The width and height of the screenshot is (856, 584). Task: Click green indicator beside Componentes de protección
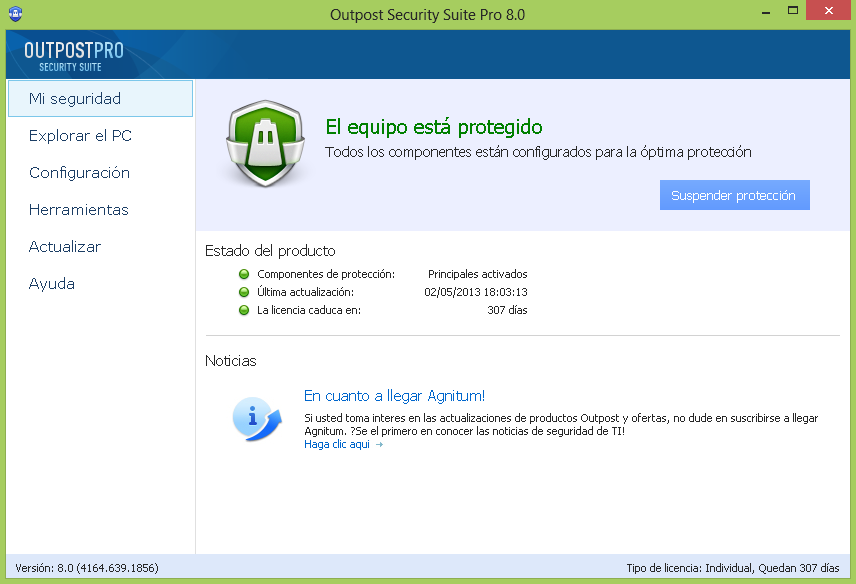(x=244, y=274)
